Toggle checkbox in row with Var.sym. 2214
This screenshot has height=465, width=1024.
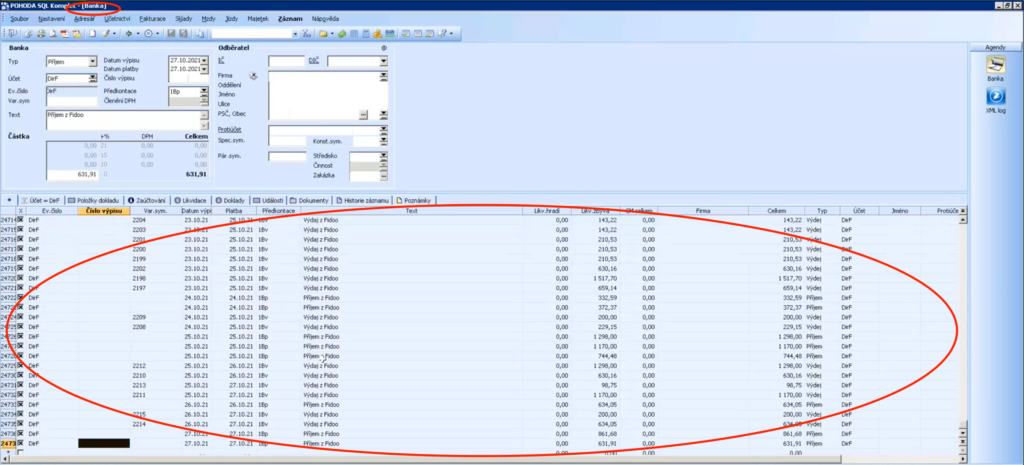pos(20,423)
